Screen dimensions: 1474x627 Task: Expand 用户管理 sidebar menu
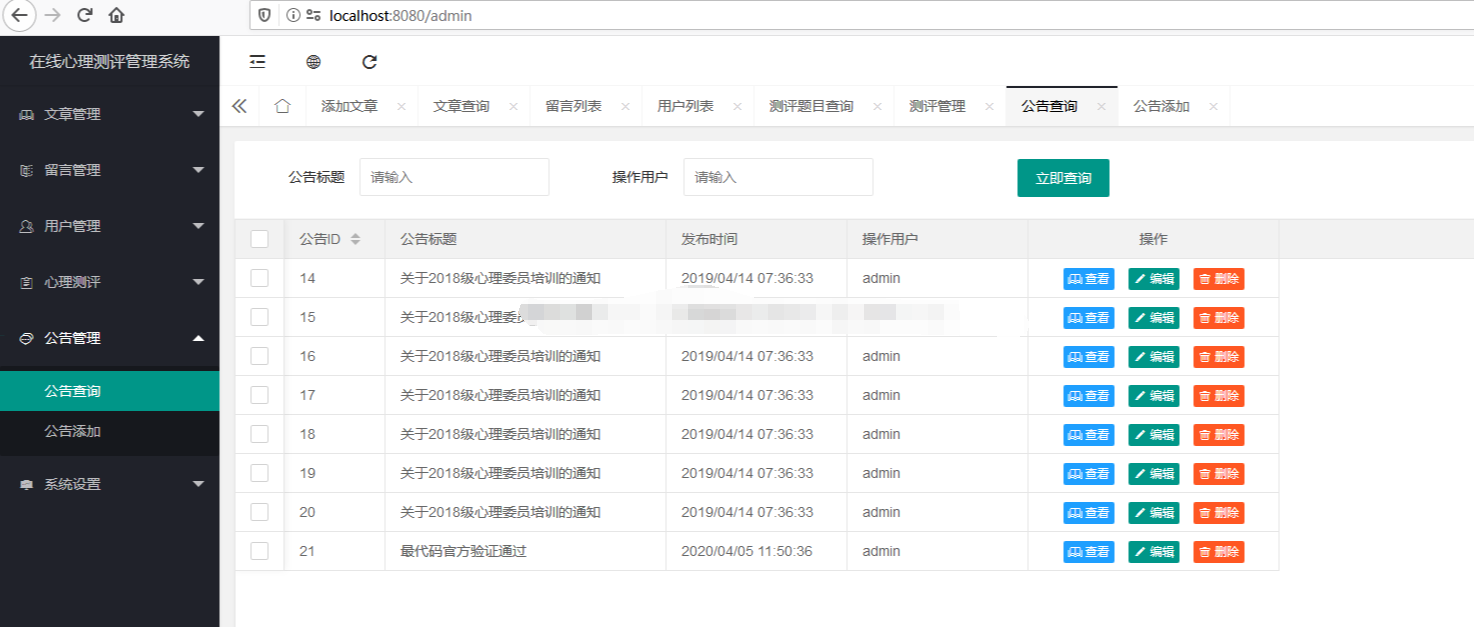(110, 226)
